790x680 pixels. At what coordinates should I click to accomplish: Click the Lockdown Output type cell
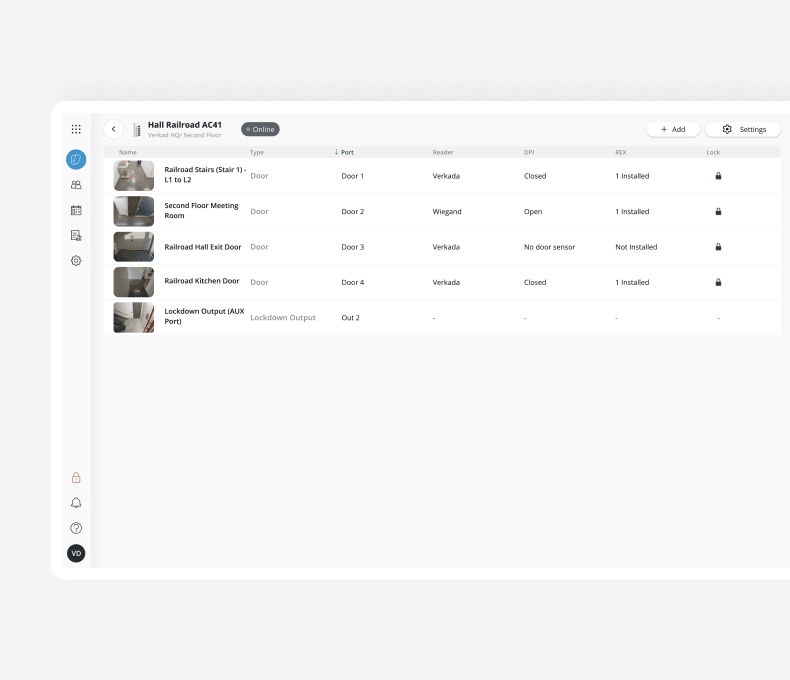coord(283,318)
